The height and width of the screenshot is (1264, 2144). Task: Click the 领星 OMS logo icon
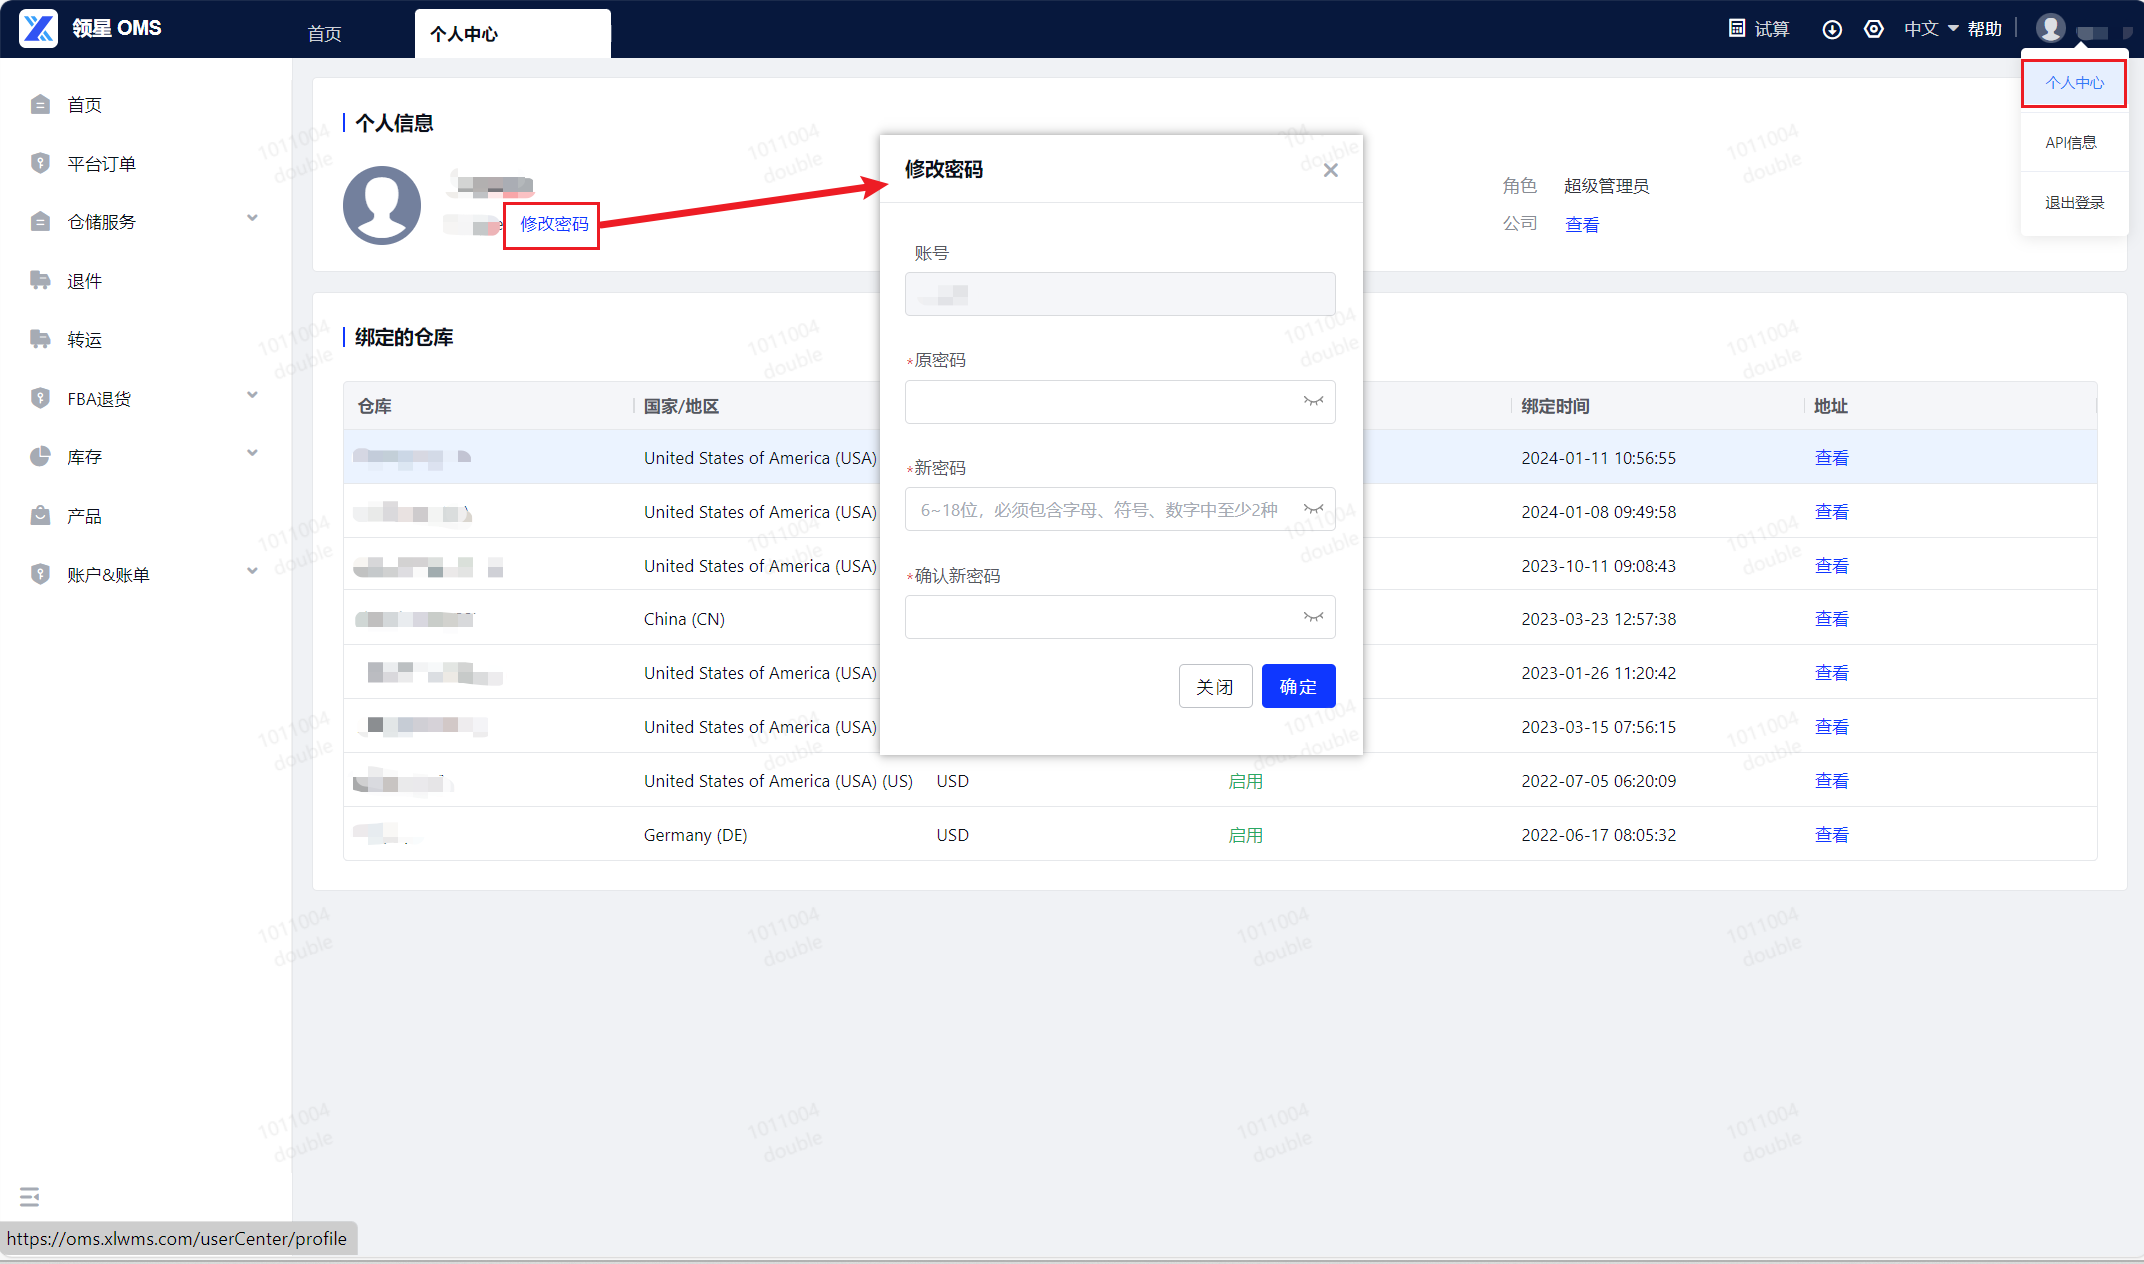(x=38, y=28)
